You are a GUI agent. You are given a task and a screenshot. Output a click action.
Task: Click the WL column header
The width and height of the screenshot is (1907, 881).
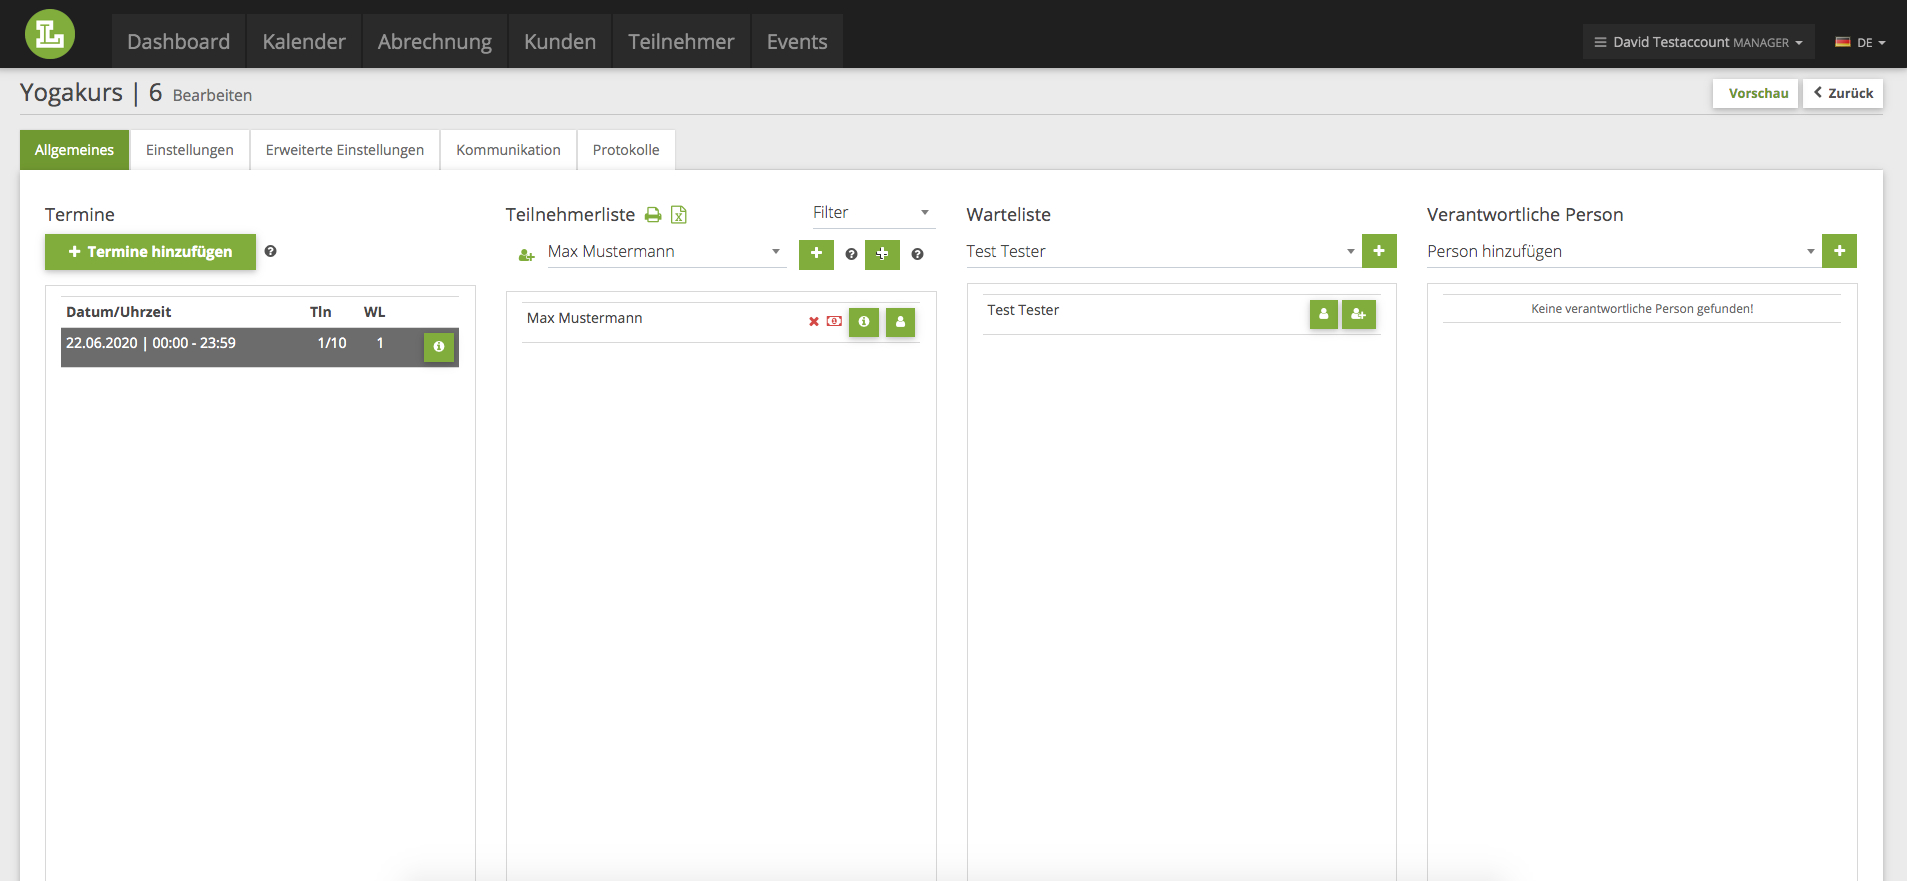coord(374,312)
